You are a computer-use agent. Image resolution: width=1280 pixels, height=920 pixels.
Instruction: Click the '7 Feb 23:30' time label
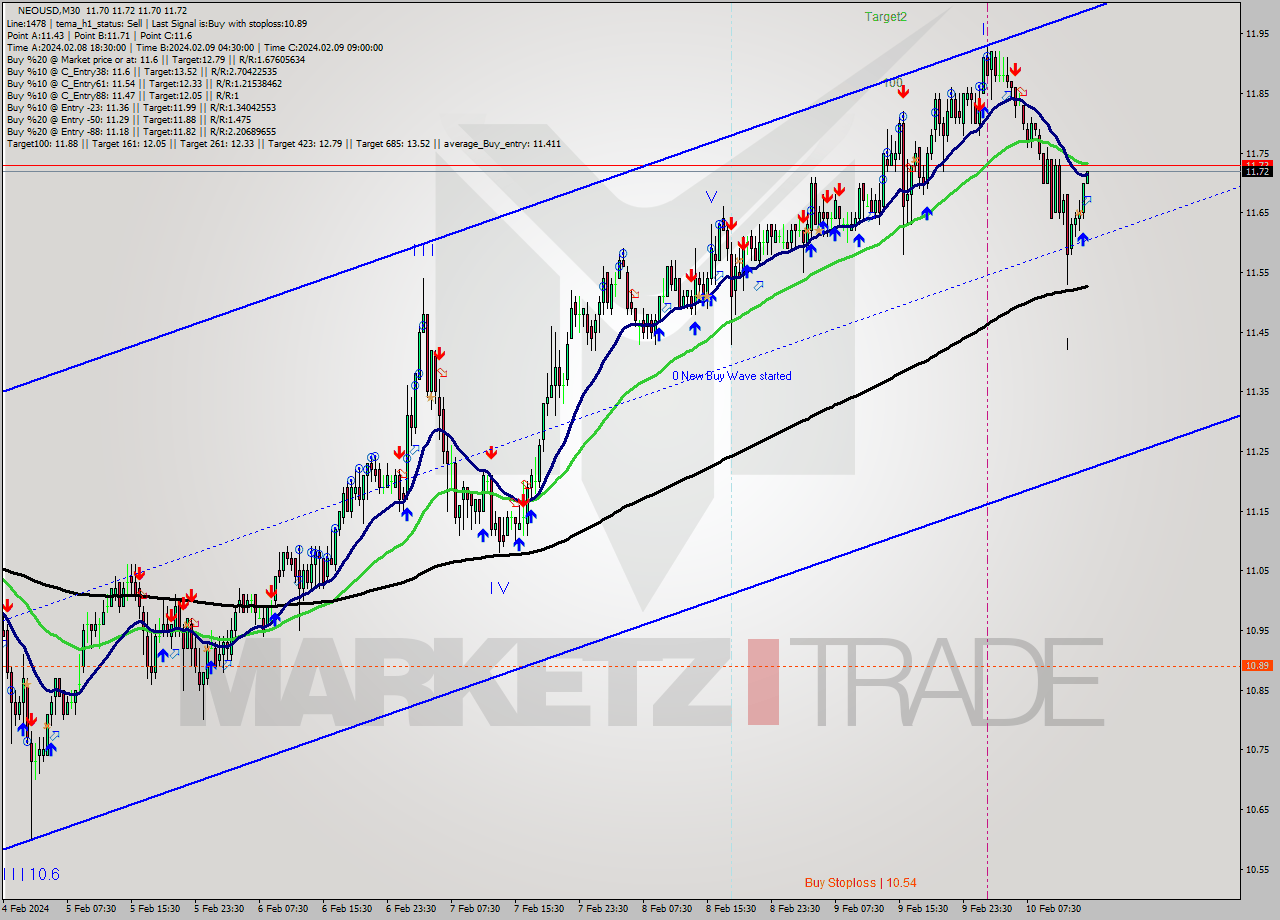pyautogui.click(x=603, y=909)
